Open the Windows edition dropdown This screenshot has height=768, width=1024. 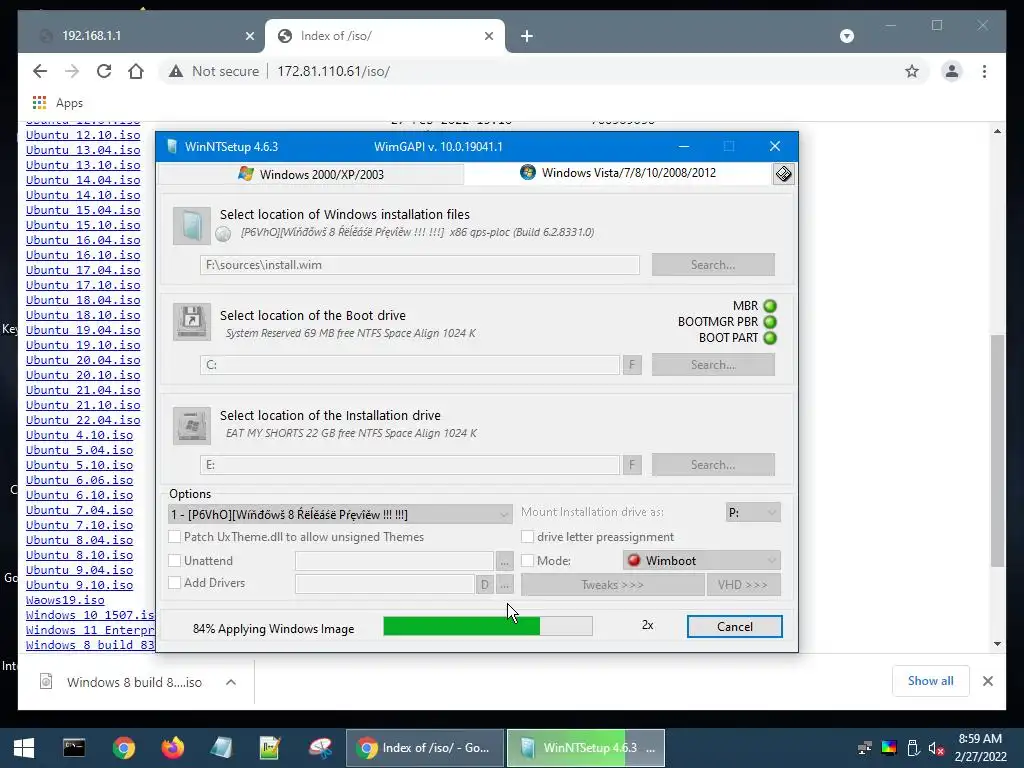tap(340, 515)
